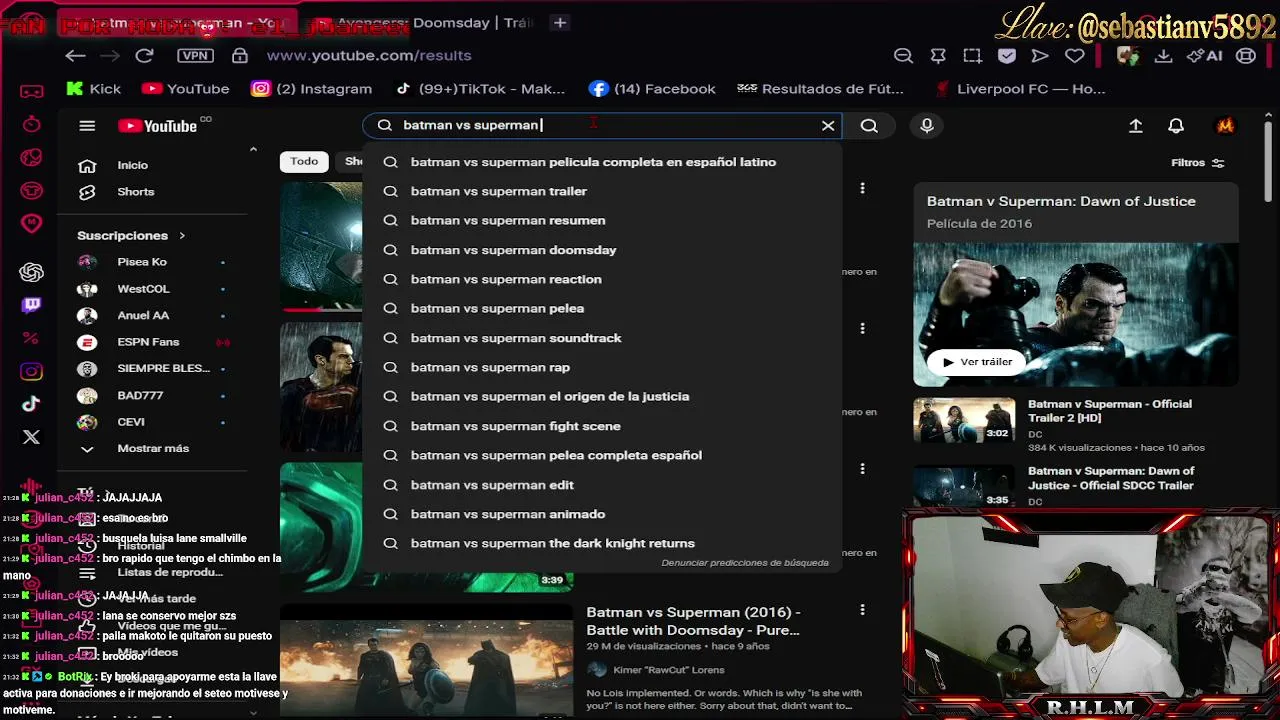This screenshot has height=720, width=1280.
Task: Reload the current page
Action: pos(145,56)
